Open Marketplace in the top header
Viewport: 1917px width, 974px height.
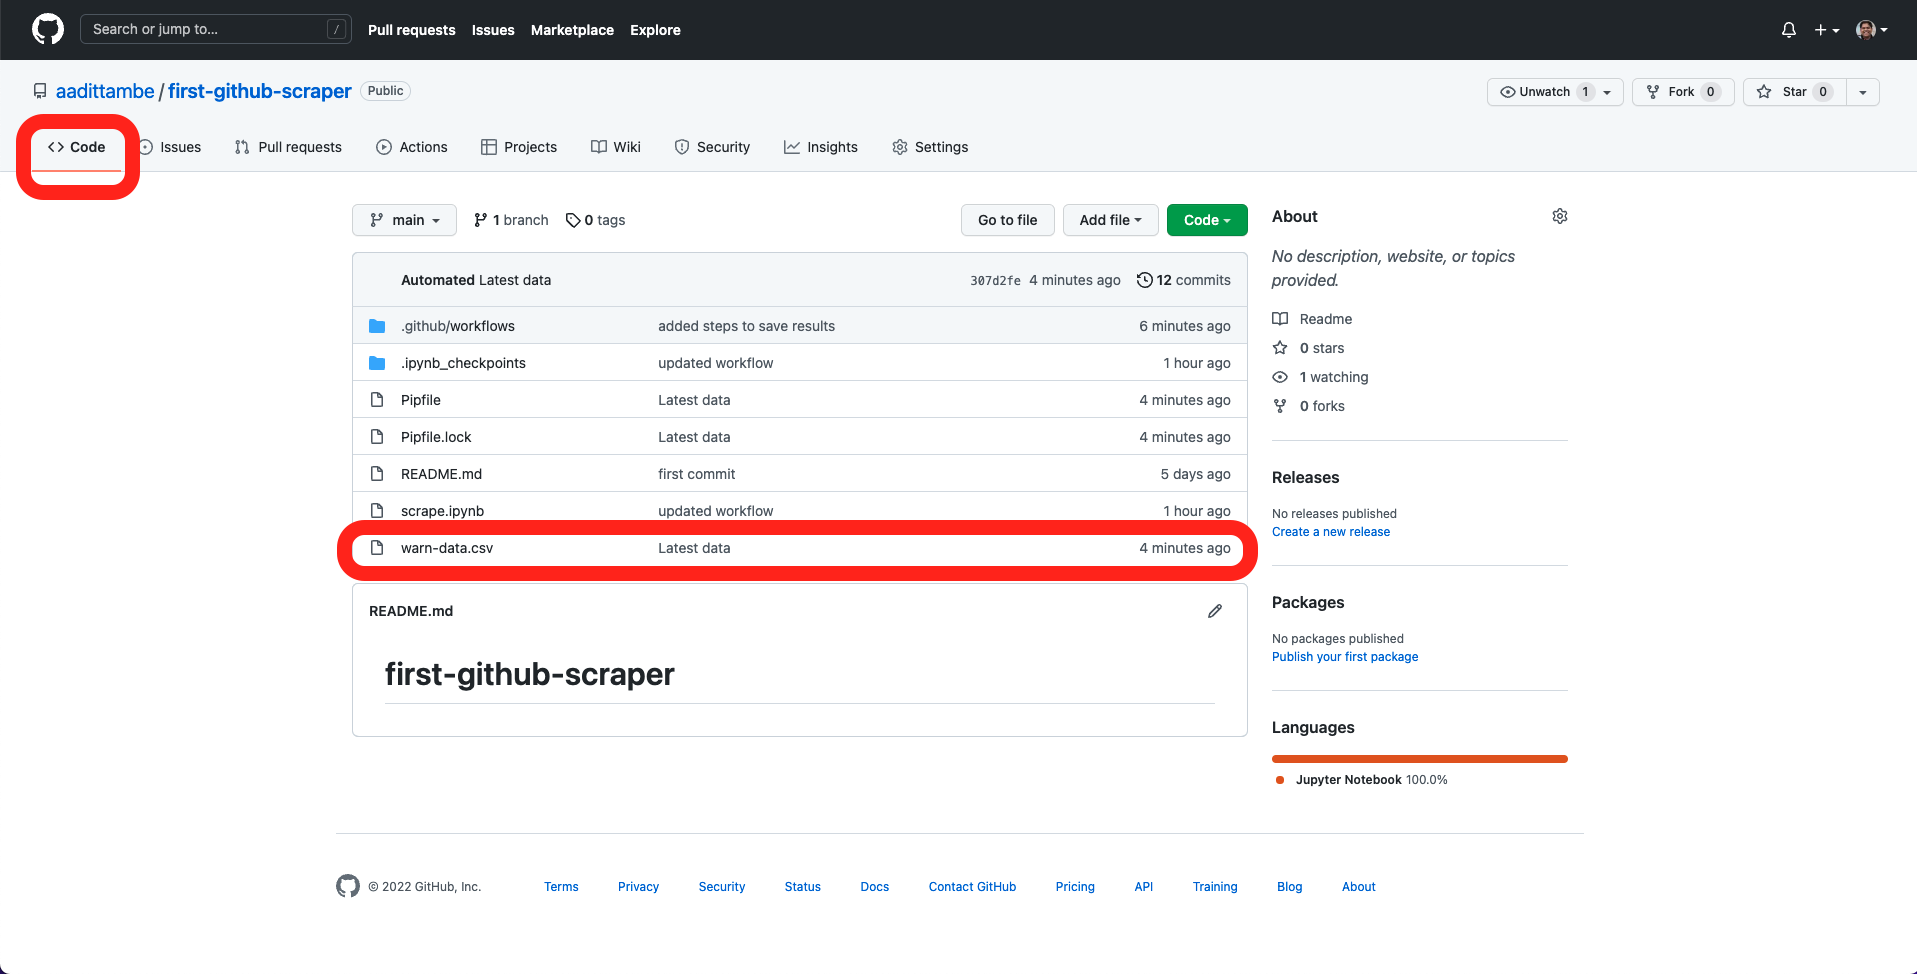[x=572, y=30]
